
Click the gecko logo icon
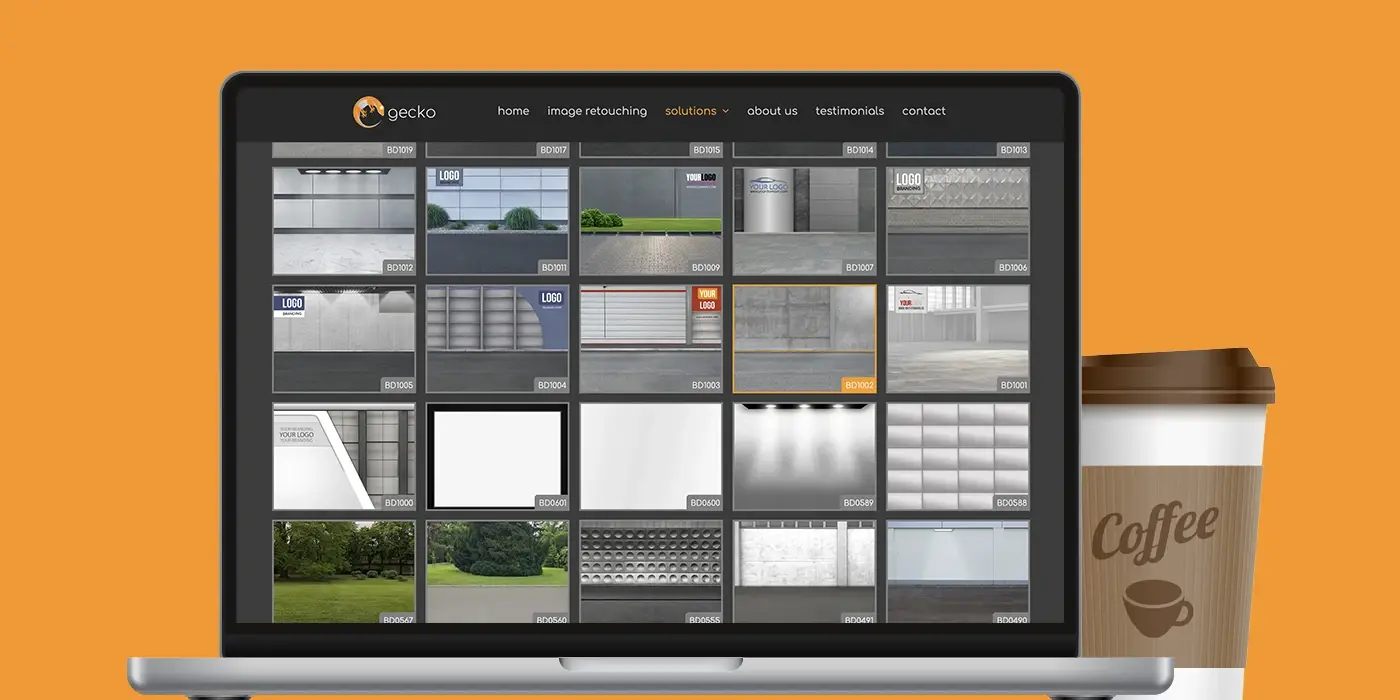click(368, 111)
